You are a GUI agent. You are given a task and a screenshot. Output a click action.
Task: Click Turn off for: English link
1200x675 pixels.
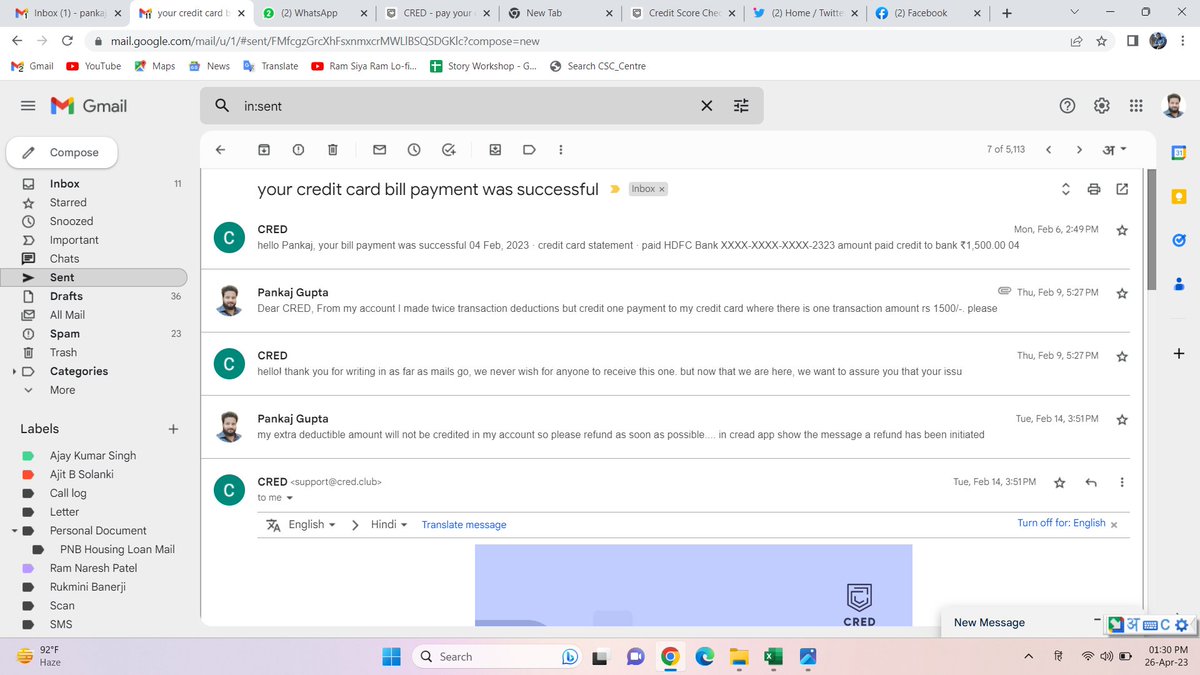click(x=1061, y=523)
